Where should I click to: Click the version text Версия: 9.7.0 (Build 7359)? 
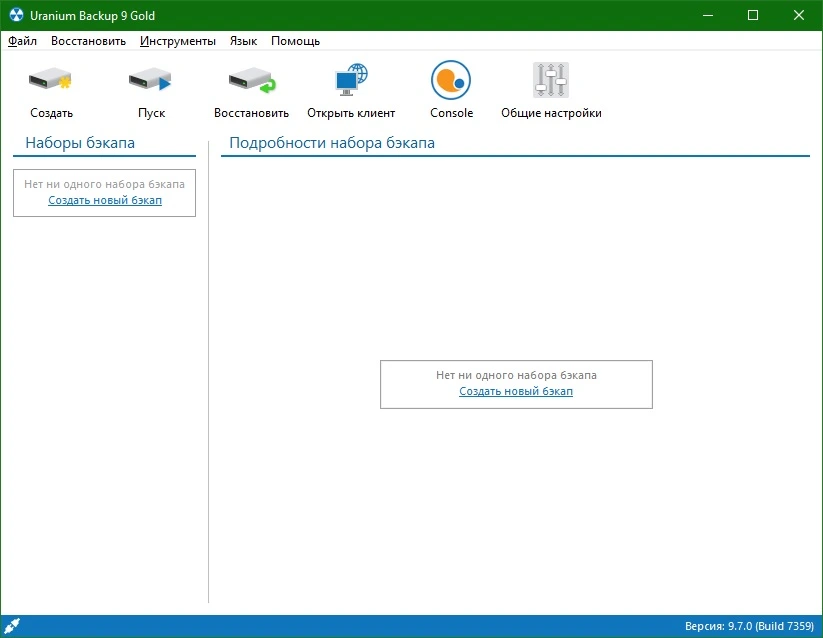(749, 626)
